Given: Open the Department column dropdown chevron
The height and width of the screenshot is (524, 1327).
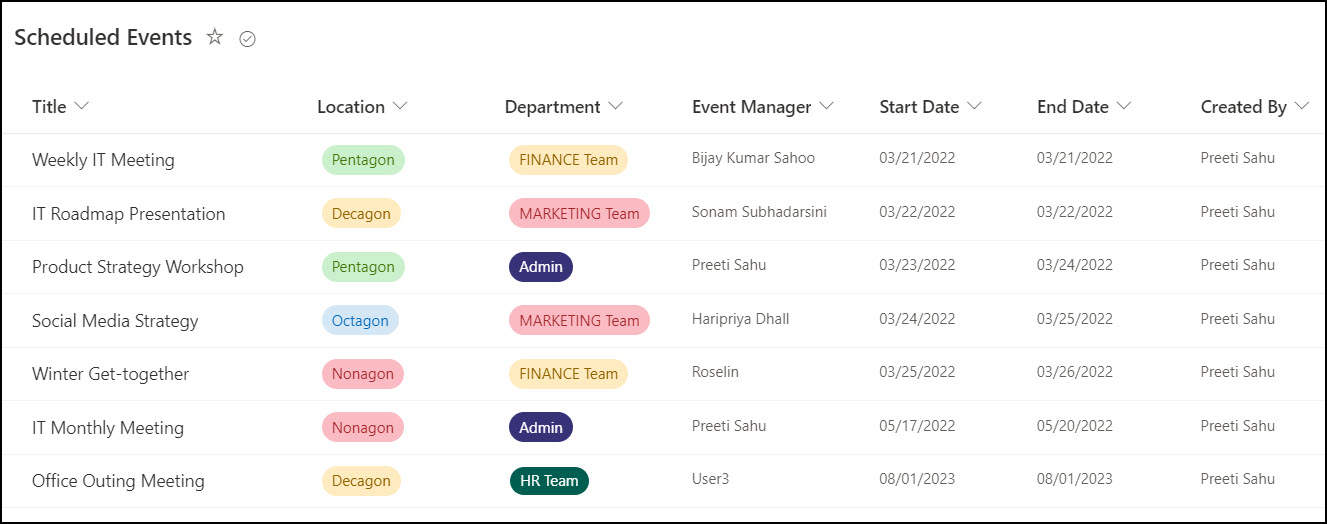Looking at the screenshot, I should pyautogui.click(x=615, y=106).
